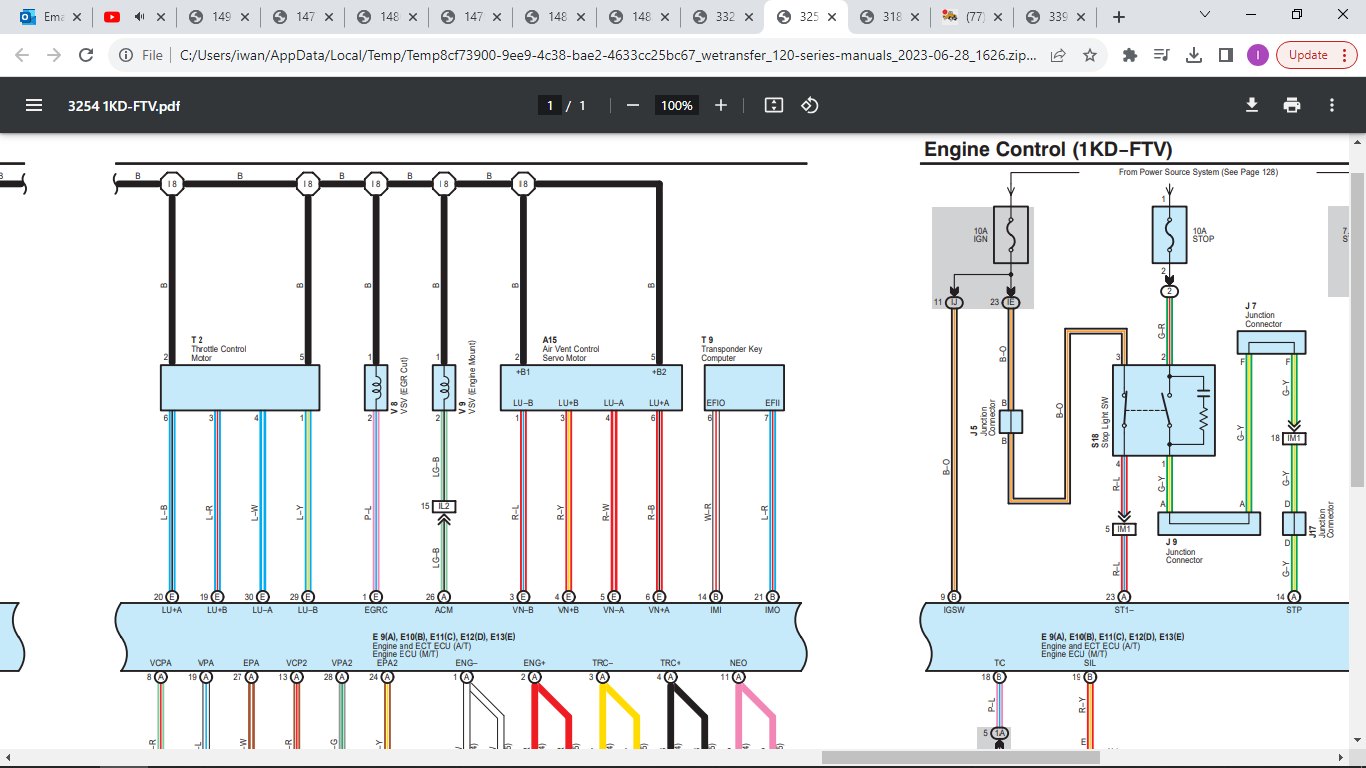1366x768 pixels.
Task: Reload the current page
Action: point(86,55)
